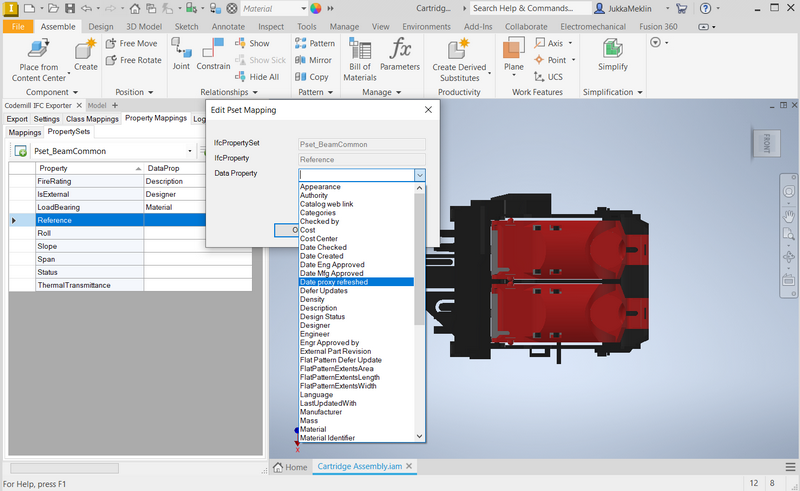
Task: Switch to the Class Mappings tab
Action: 93,119
